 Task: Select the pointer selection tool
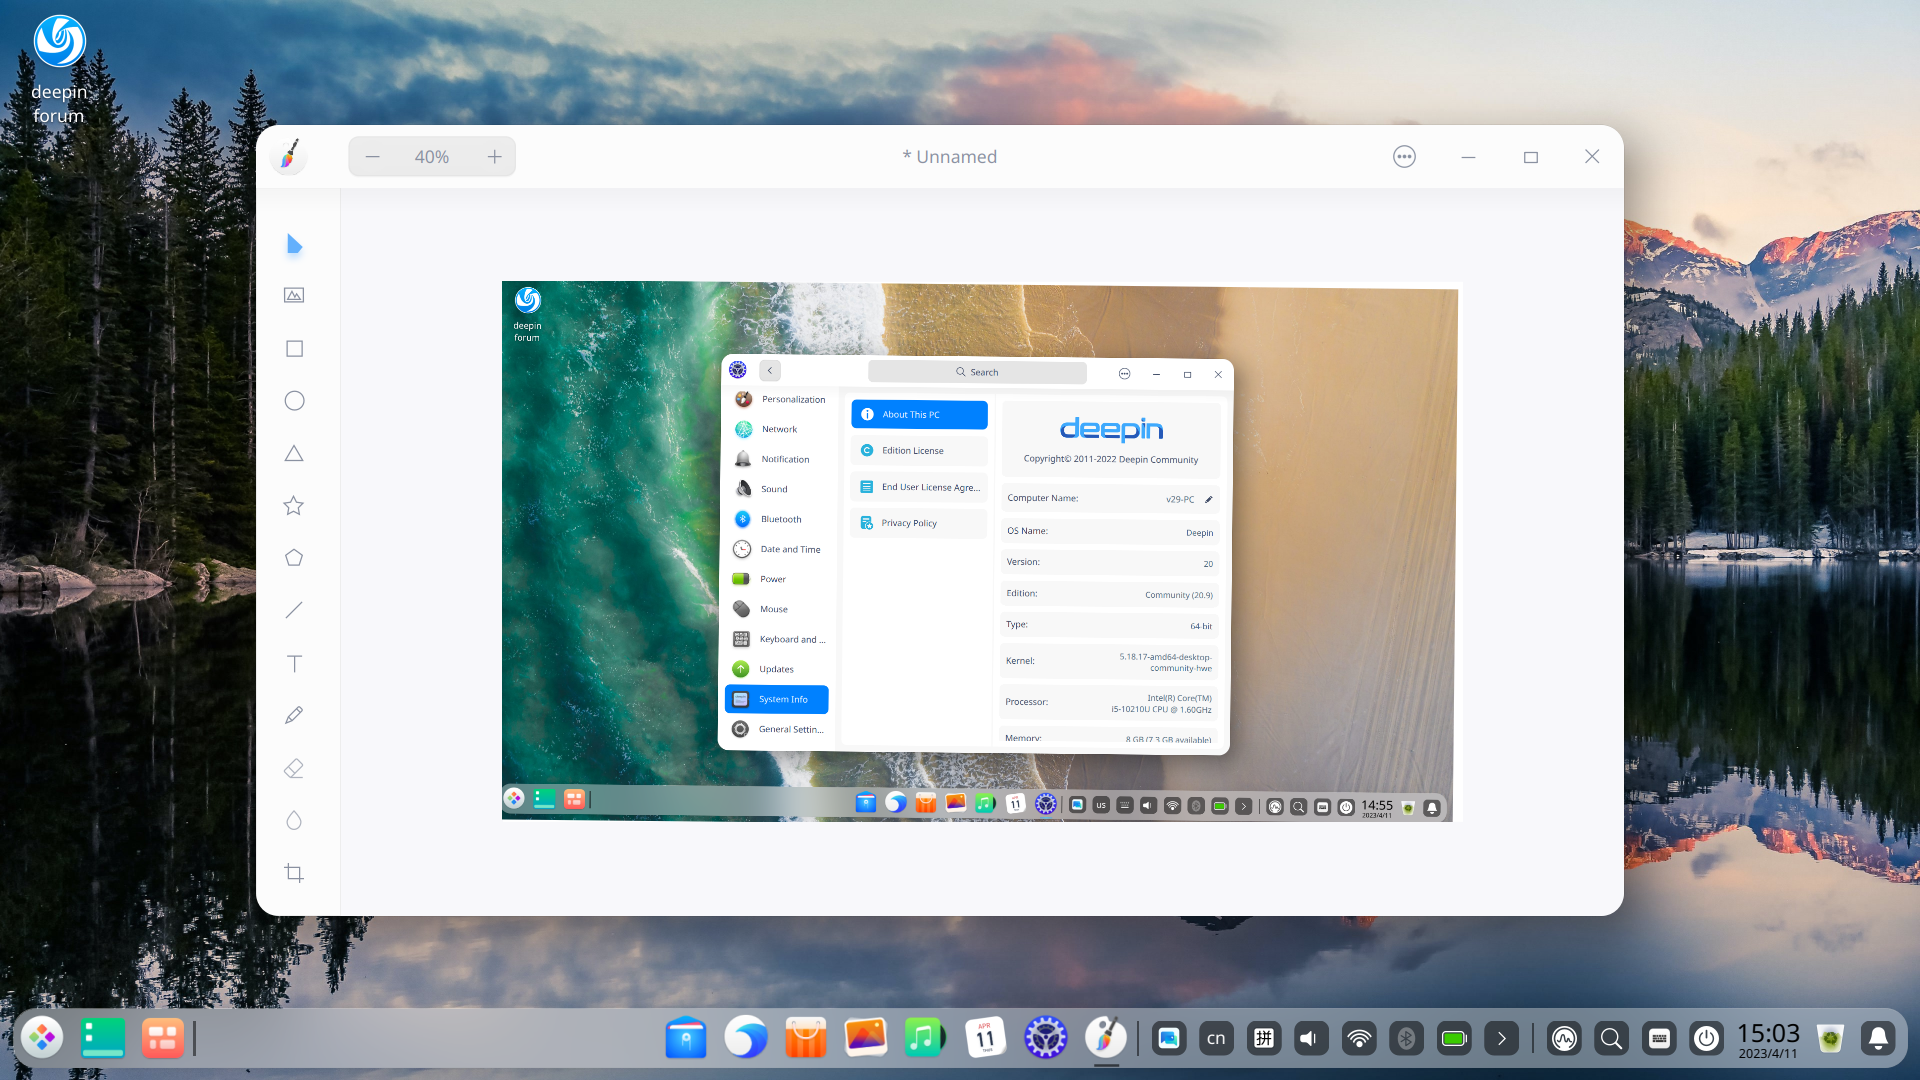click(x=293, y=244)
